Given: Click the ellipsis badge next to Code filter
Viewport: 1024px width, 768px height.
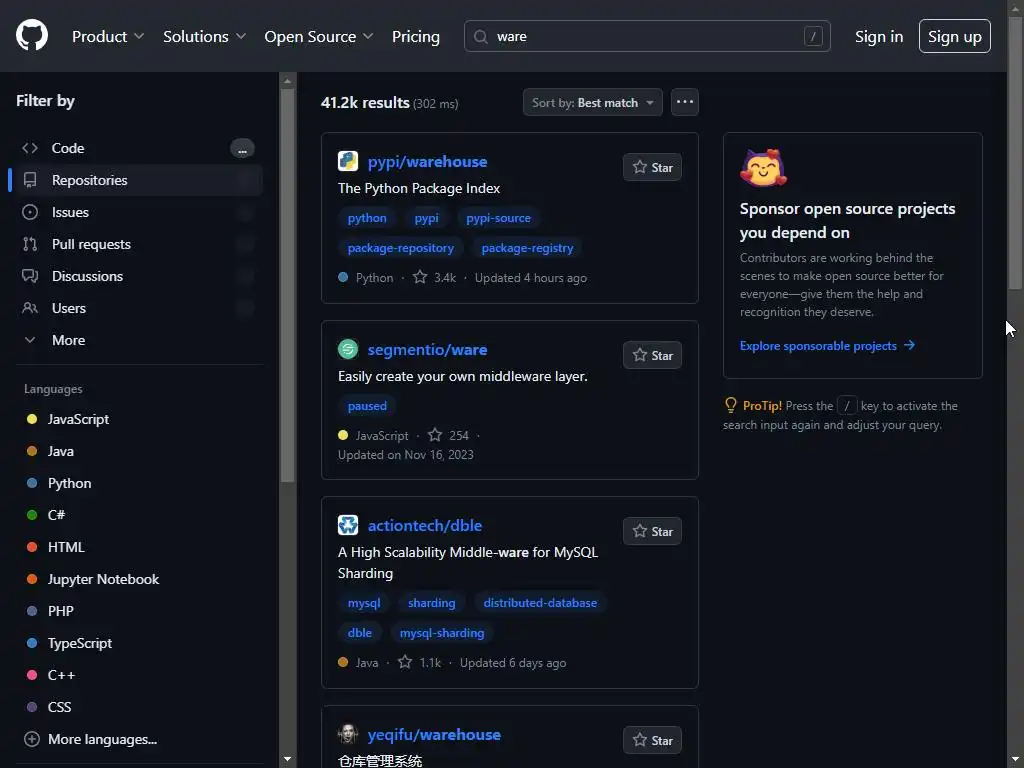Looking at the screenshot, I should pyautogui.click(x=242, y=149).
